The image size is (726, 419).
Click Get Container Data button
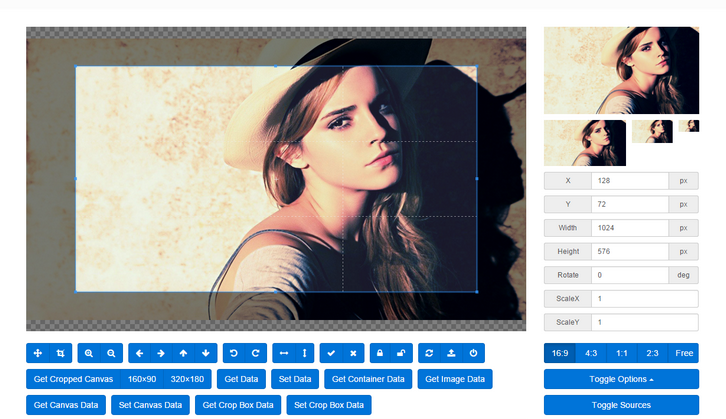coord(368,379)
